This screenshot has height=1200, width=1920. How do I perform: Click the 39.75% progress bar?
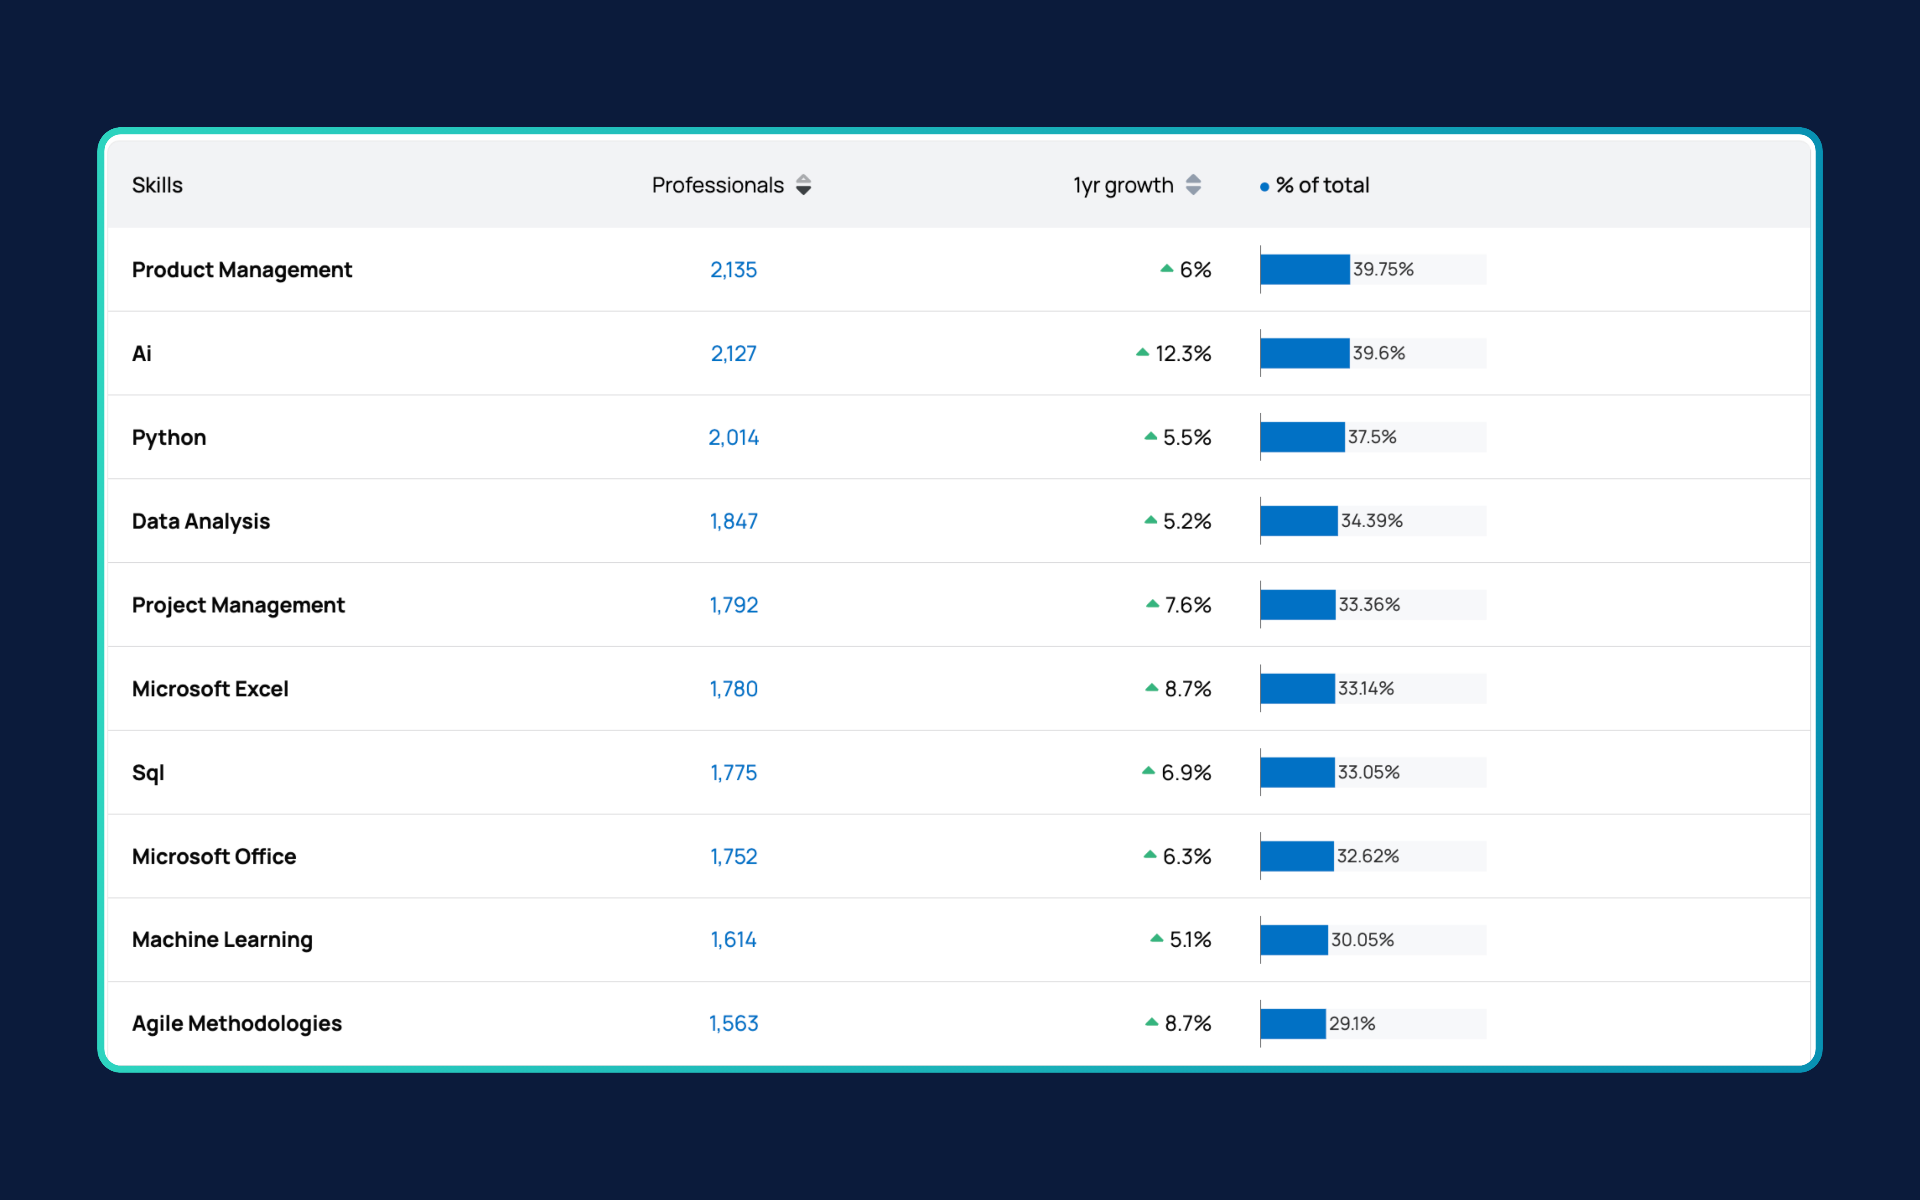pyautogui.click(x=1373, y=270)
